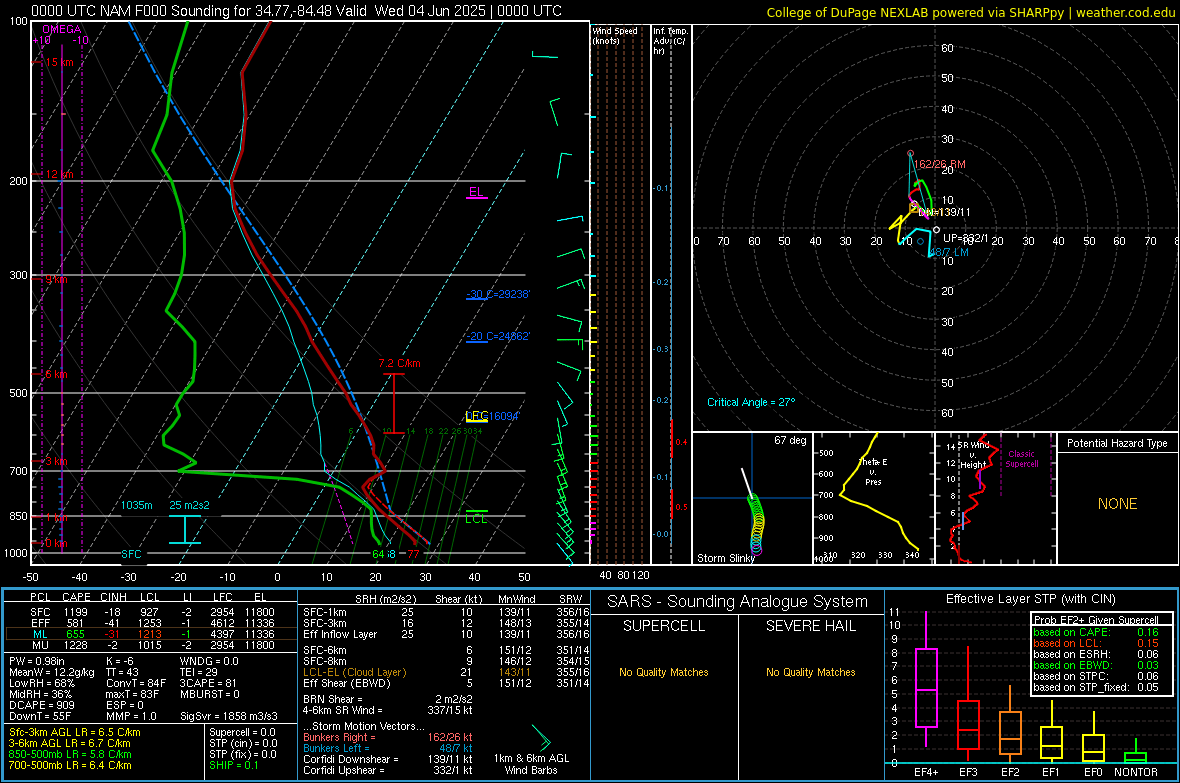Image resolution: width=1180 pixels, height=783 pixels.
Task: Click the magenta 'EL' marker on the skew-T
Action: tap(476, 191)
